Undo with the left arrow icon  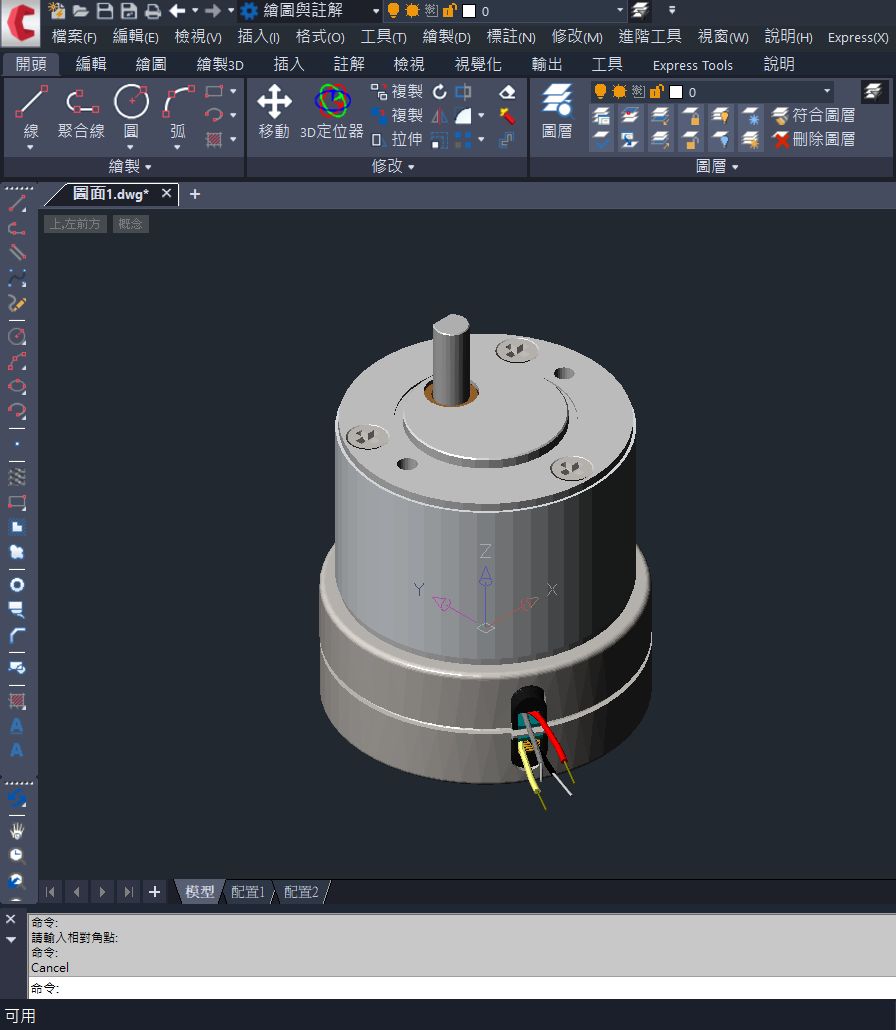tap(177, 11)
